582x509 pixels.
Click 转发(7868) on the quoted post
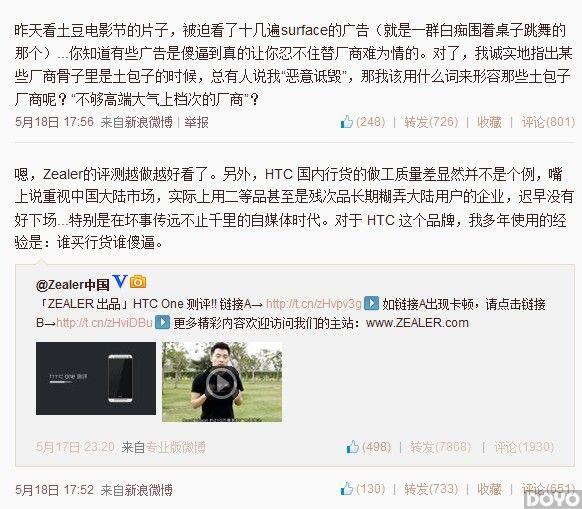(x=440, y=447)
